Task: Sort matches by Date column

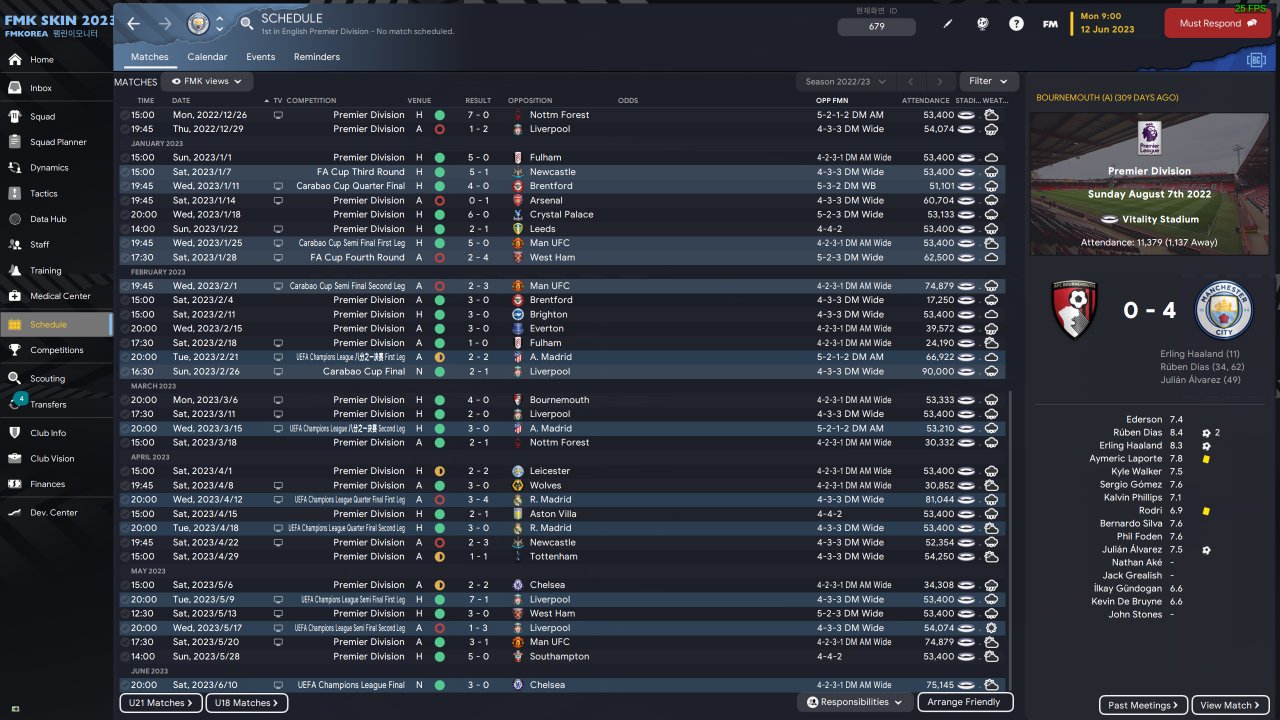Action: coord(181,101)
